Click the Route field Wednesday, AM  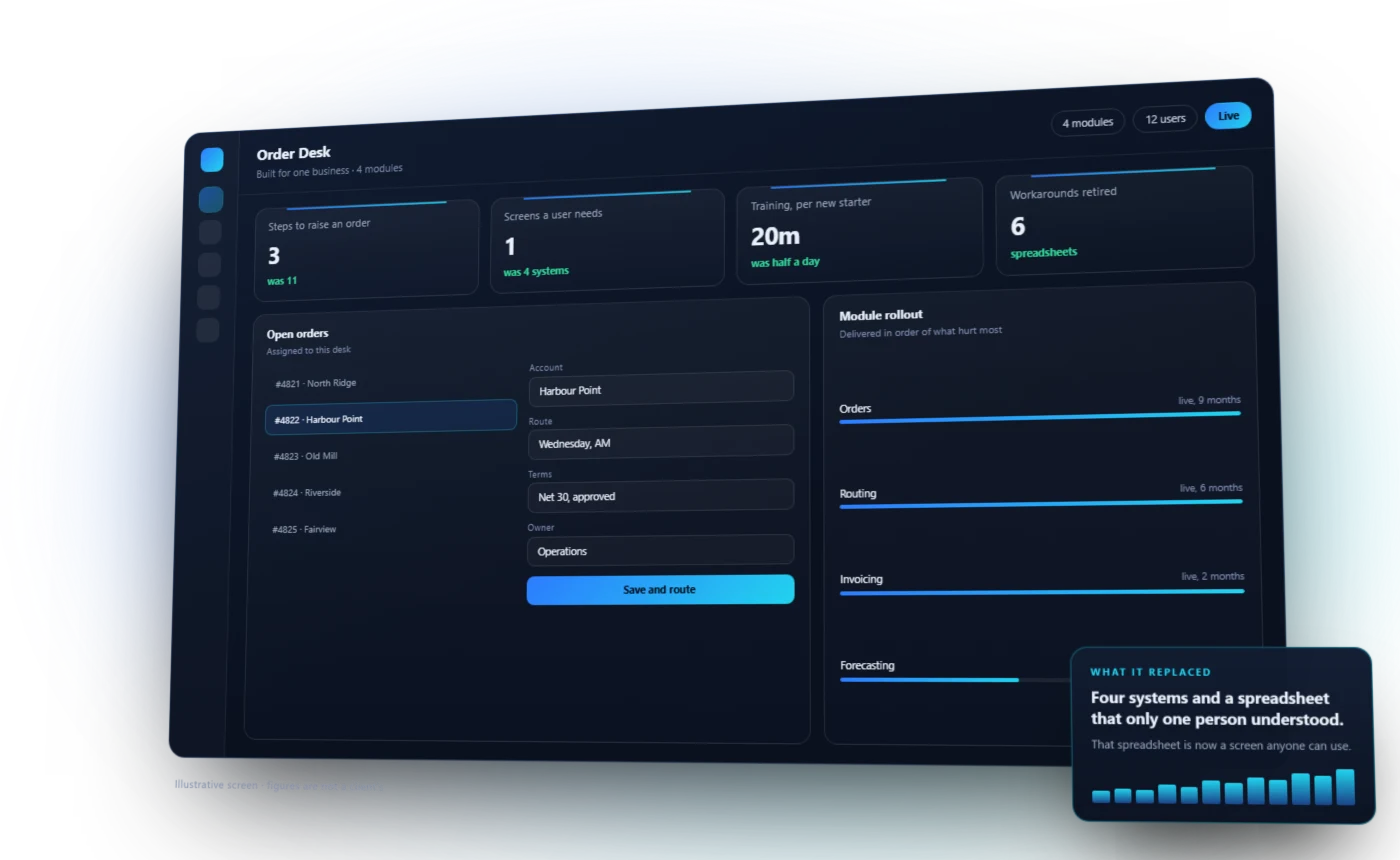click(661, 442)
